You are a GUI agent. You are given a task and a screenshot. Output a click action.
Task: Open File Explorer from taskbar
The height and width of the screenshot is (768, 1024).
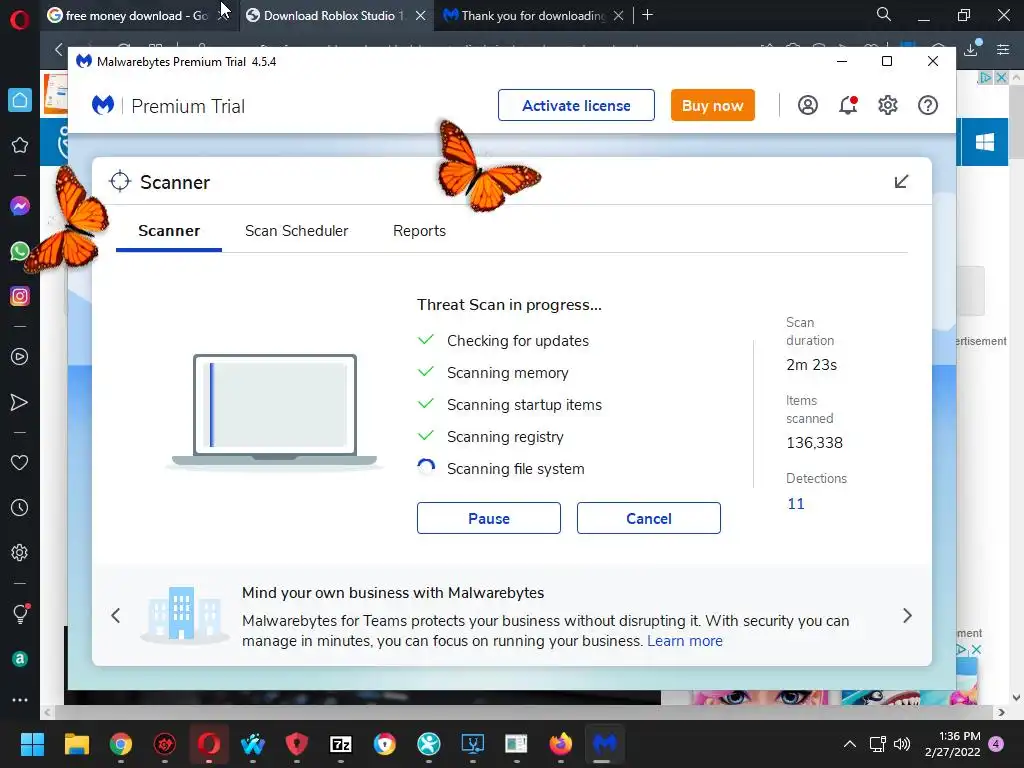[76, 744]
